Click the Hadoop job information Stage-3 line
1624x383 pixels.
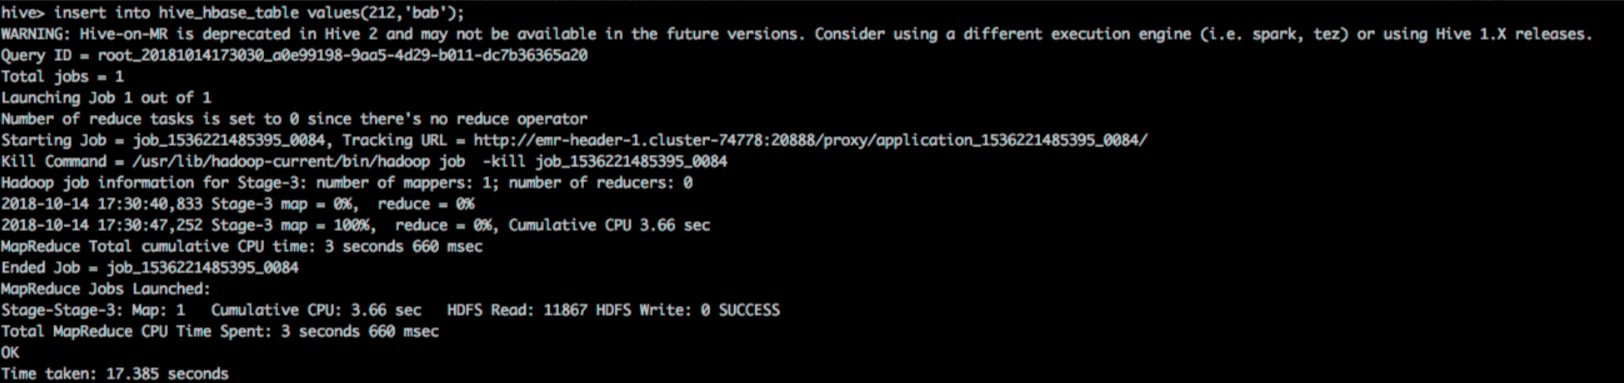(347, 182)
